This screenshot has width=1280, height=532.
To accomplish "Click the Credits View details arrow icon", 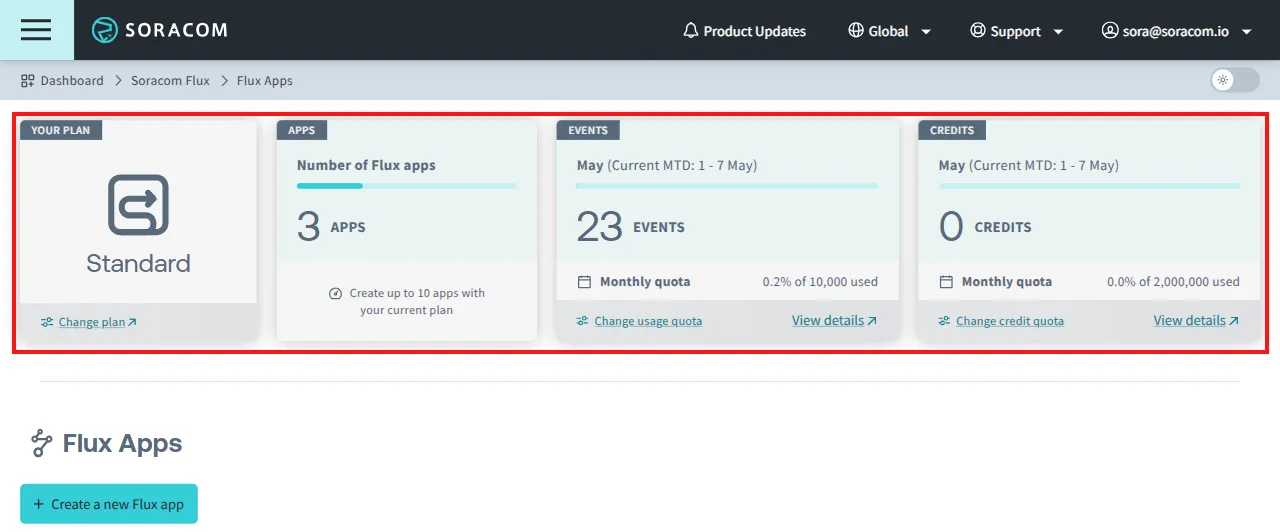I will click(1234, 321).
